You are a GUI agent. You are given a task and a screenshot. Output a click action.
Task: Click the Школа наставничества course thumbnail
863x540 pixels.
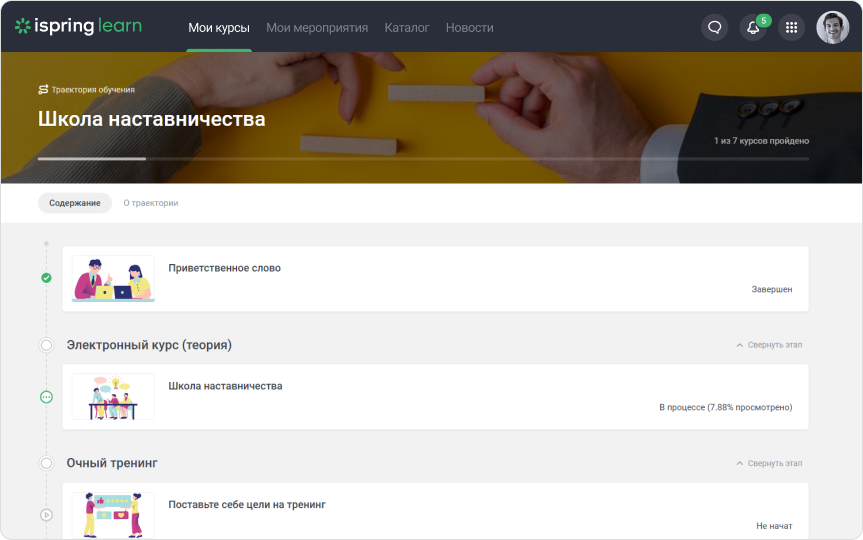[x=113, y=397]
